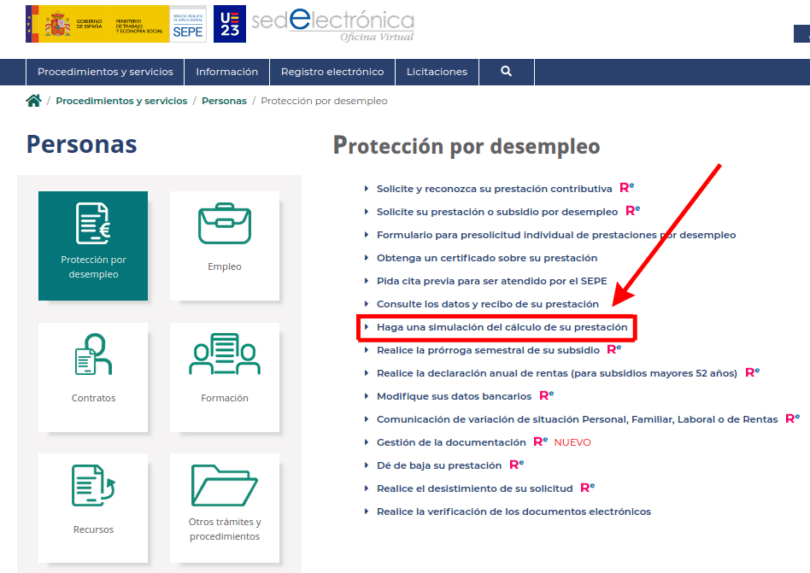Open the Formación tile

pyautogui.click(x=225, y=377)
